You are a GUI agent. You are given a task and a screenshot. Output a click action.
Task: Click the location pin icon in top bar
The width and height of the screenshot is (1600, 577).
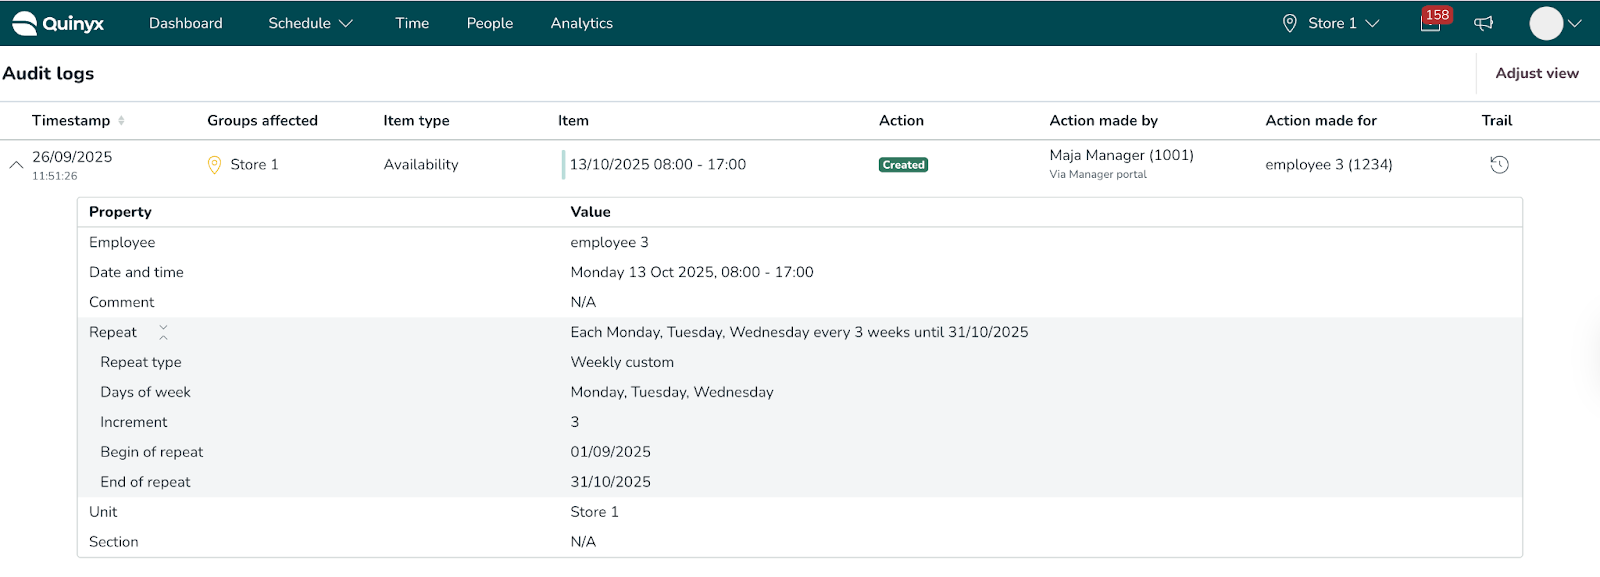point(1289,23)
